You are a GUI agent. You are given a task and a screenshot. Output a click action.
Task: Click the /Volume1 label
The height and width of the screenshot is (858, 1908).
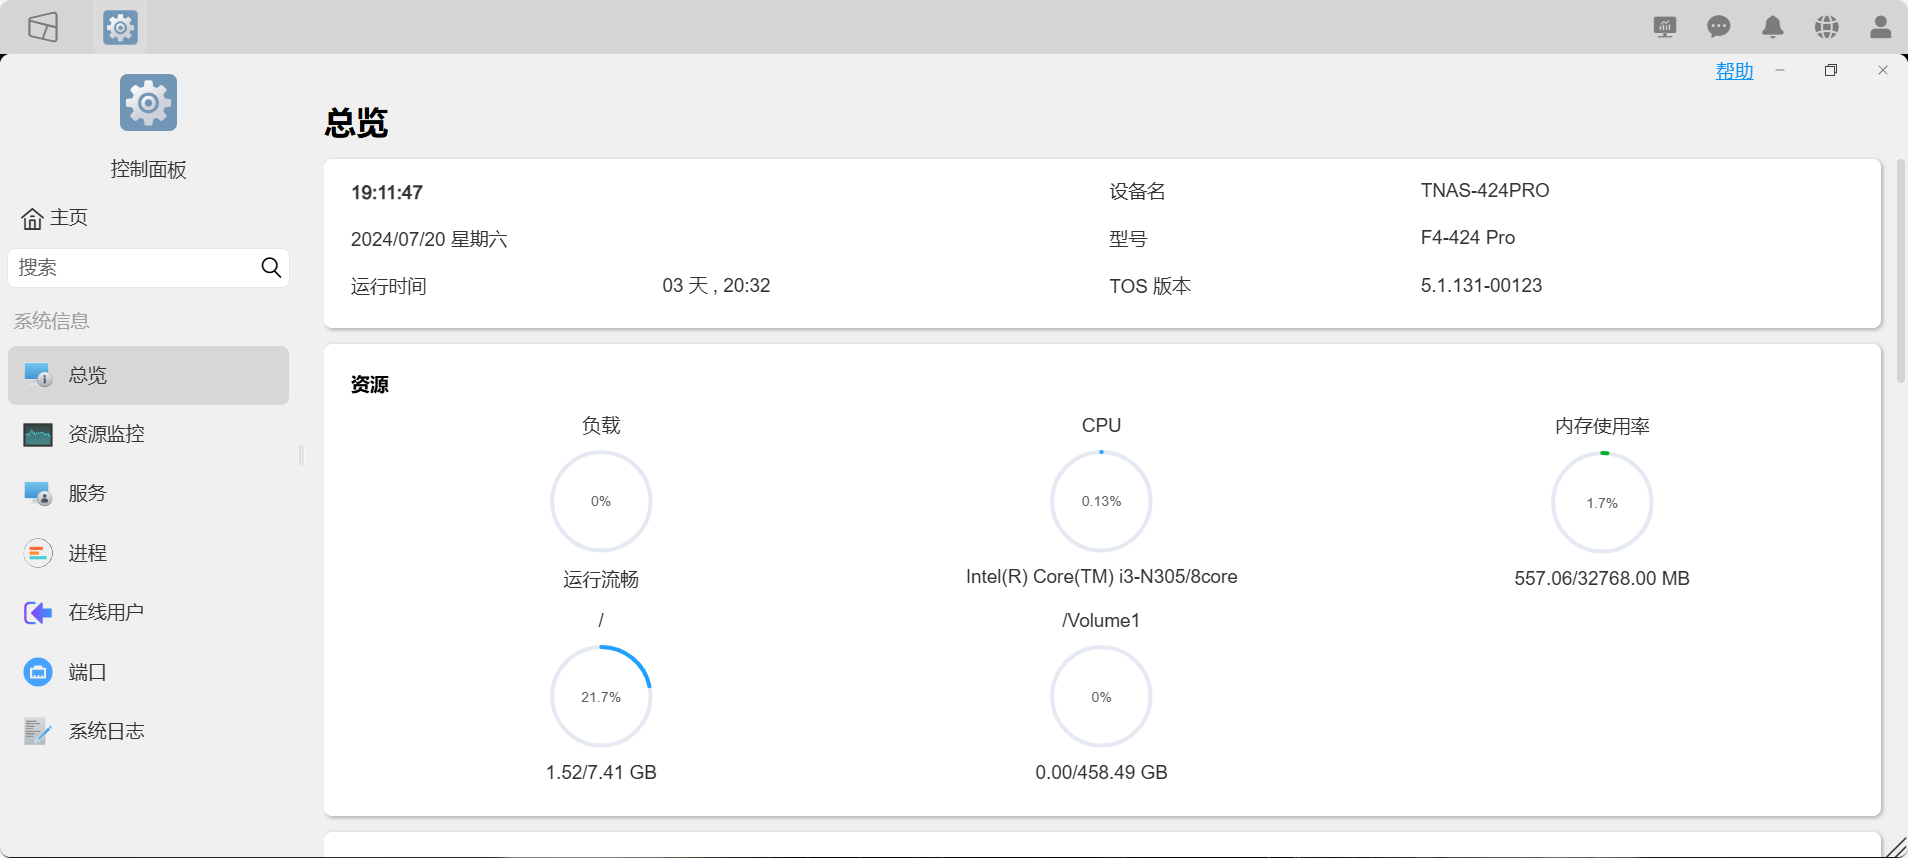click(1101, 620)
